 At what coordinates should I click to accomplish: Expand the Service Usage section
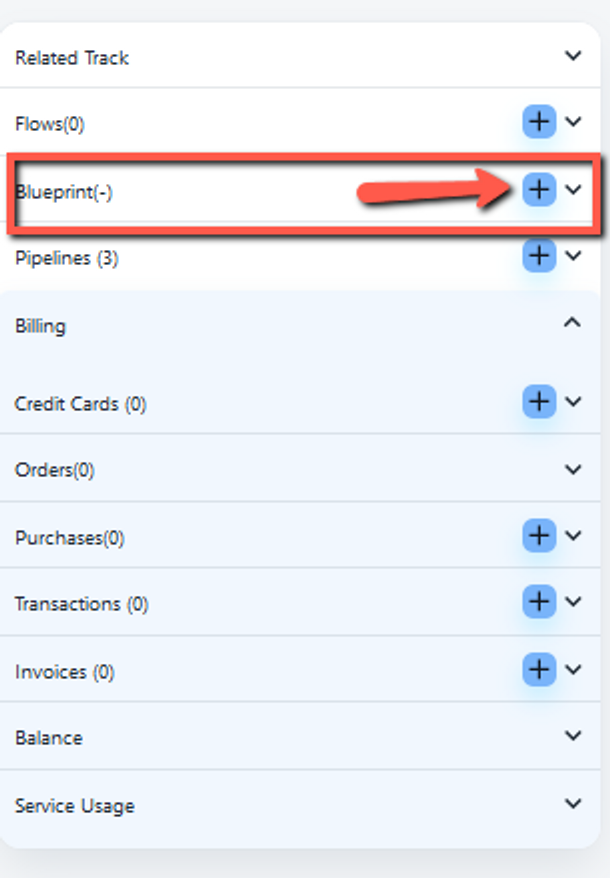tap(573, 804)
